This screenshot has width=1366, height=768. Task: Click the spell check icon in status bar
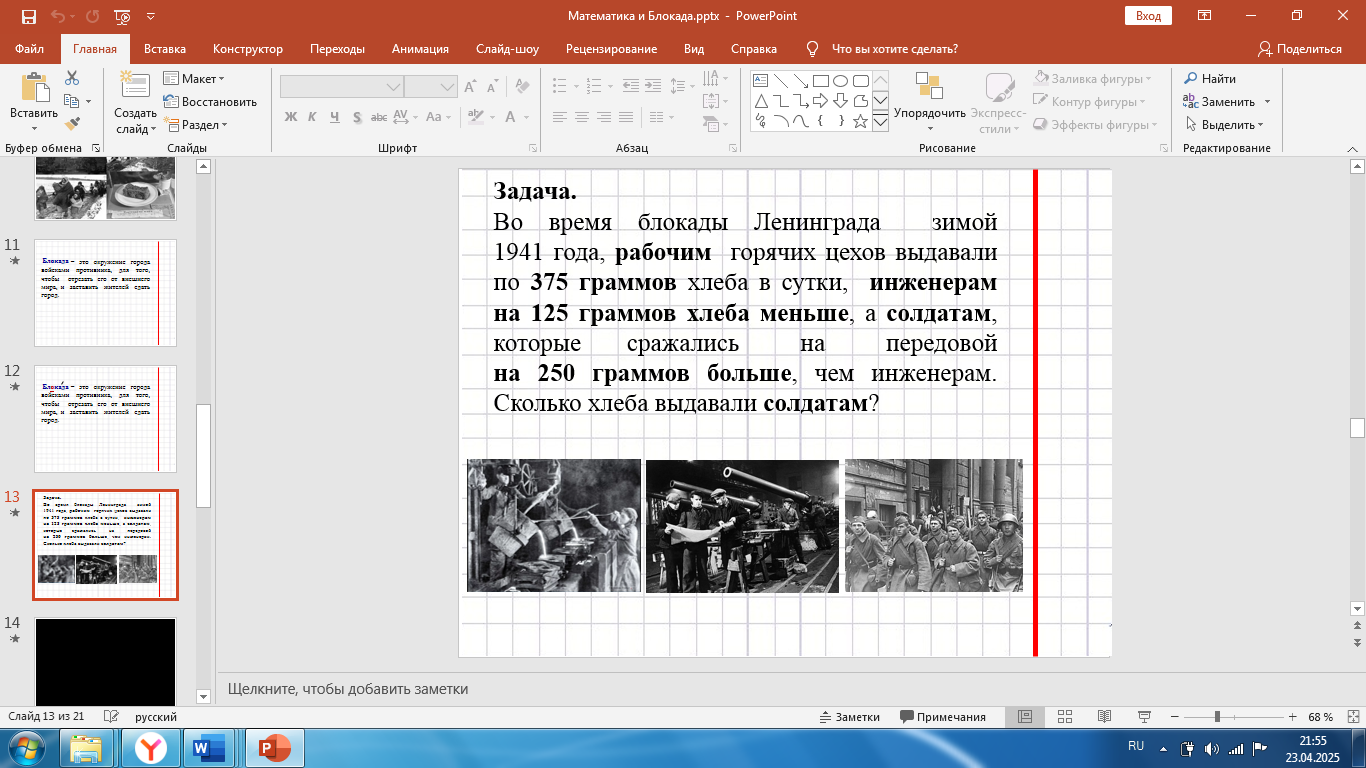tap(112, 717)
